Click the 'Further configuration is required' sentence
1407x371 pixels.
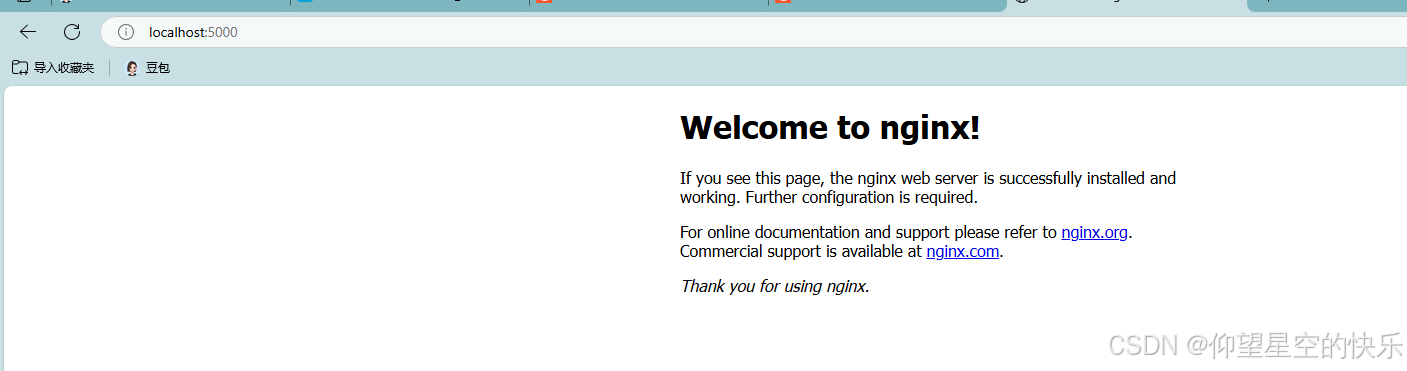(862, 197)
